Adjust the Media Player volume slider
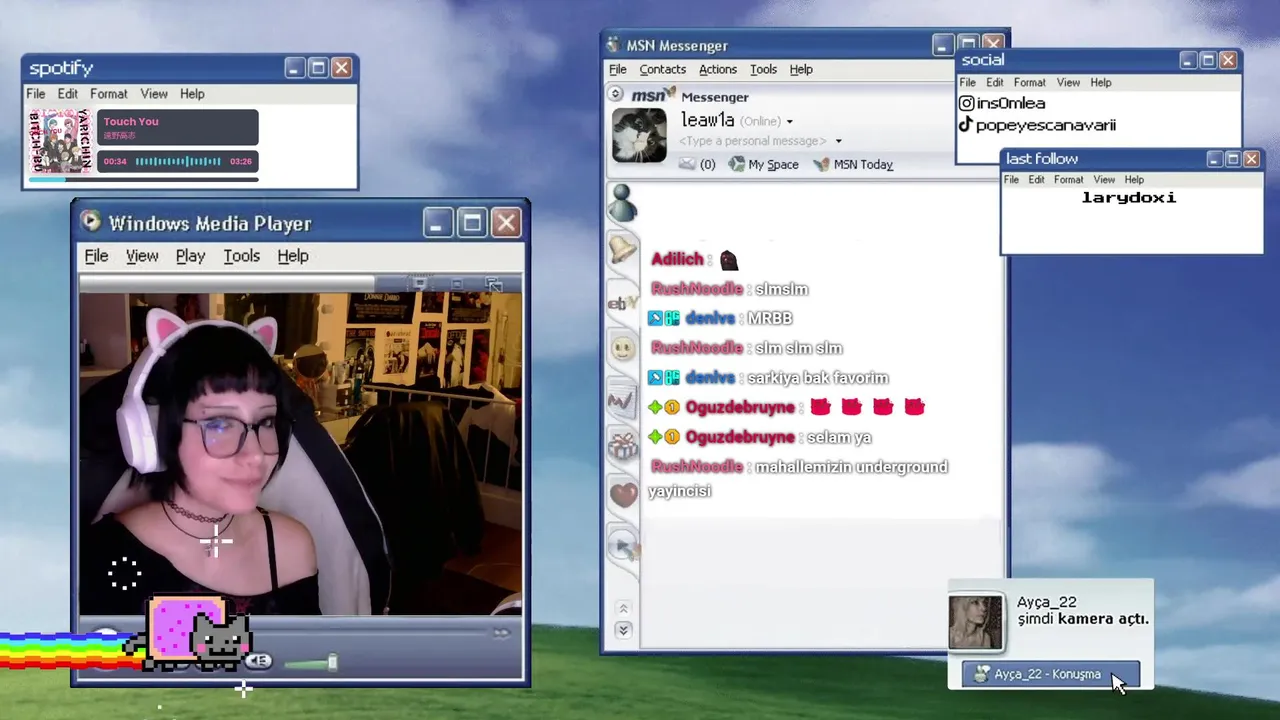The height and width of the screenshot is (720, 1280). (x=310, y=662)
